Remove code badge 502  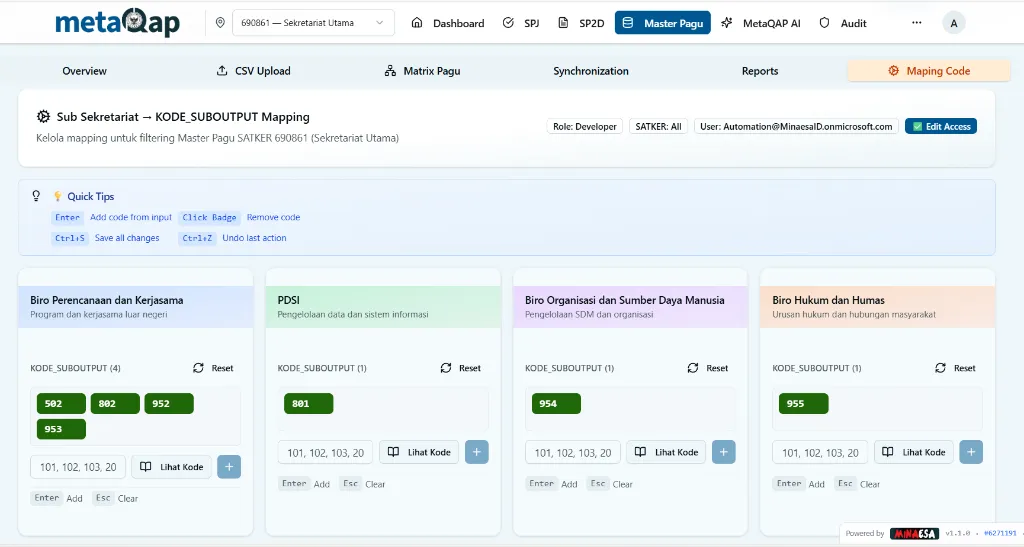tap(62, 404)
